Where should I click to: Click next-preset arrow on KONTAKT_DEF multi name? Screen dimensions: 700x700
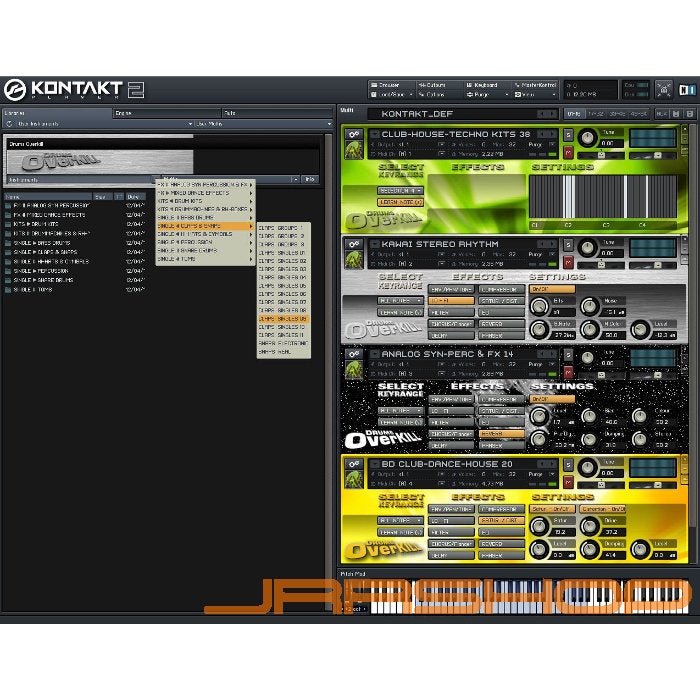click(x=552, y=114)
